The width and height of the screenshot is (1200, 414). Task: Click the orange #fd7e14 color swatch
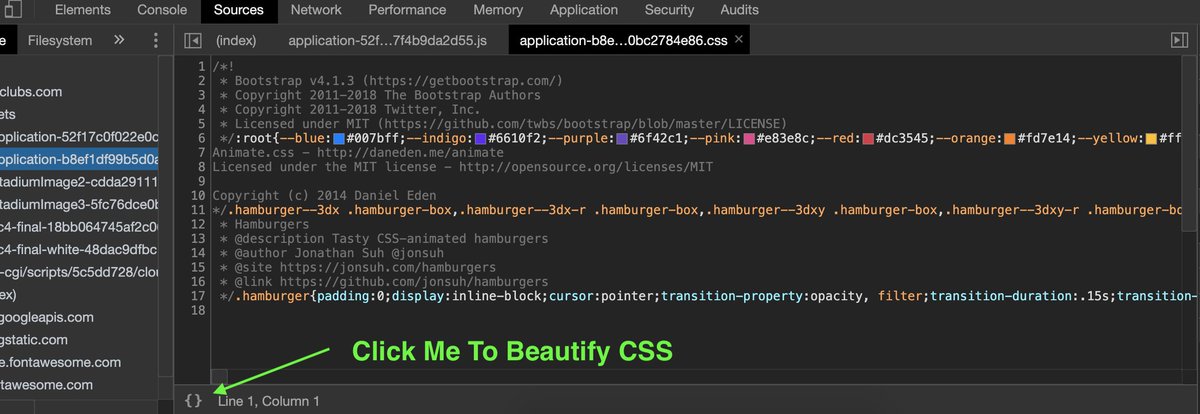coord(1009,137)
